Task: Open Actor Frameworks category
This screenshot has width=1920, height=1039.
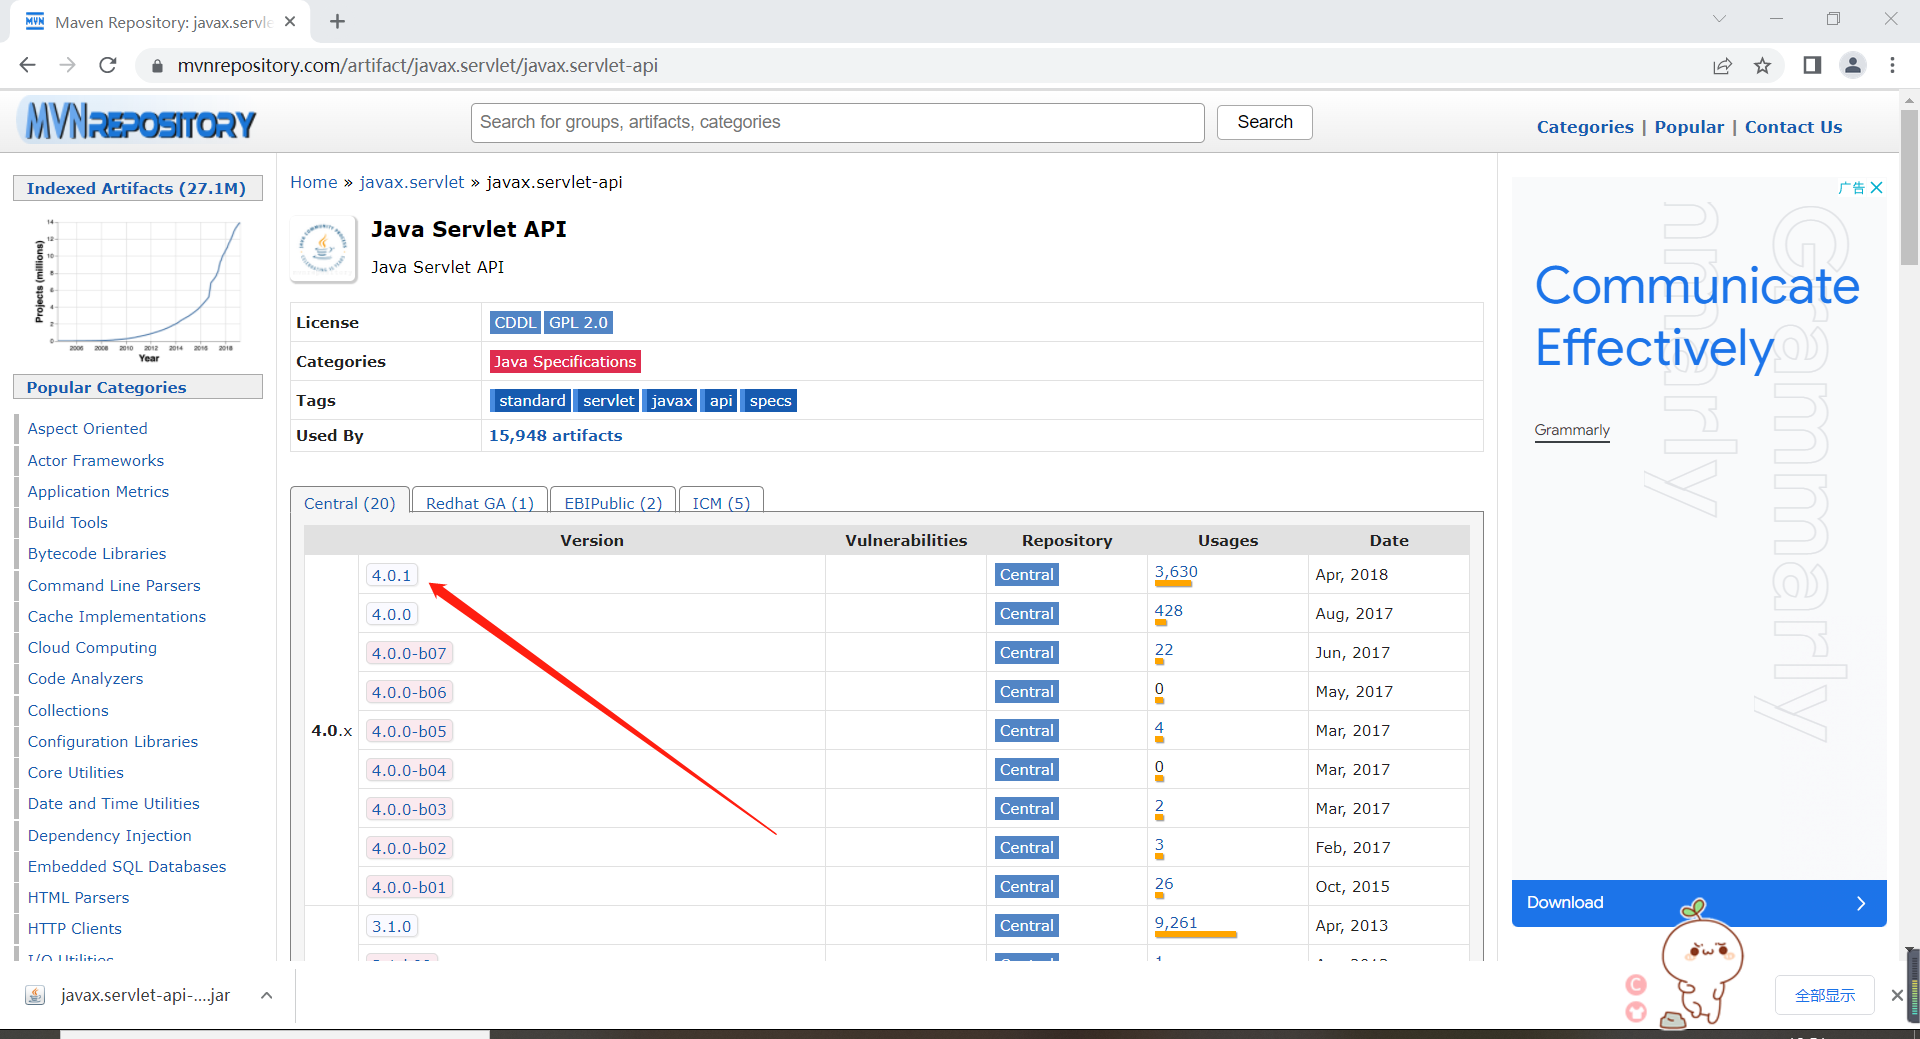Action: coord(95,460)
